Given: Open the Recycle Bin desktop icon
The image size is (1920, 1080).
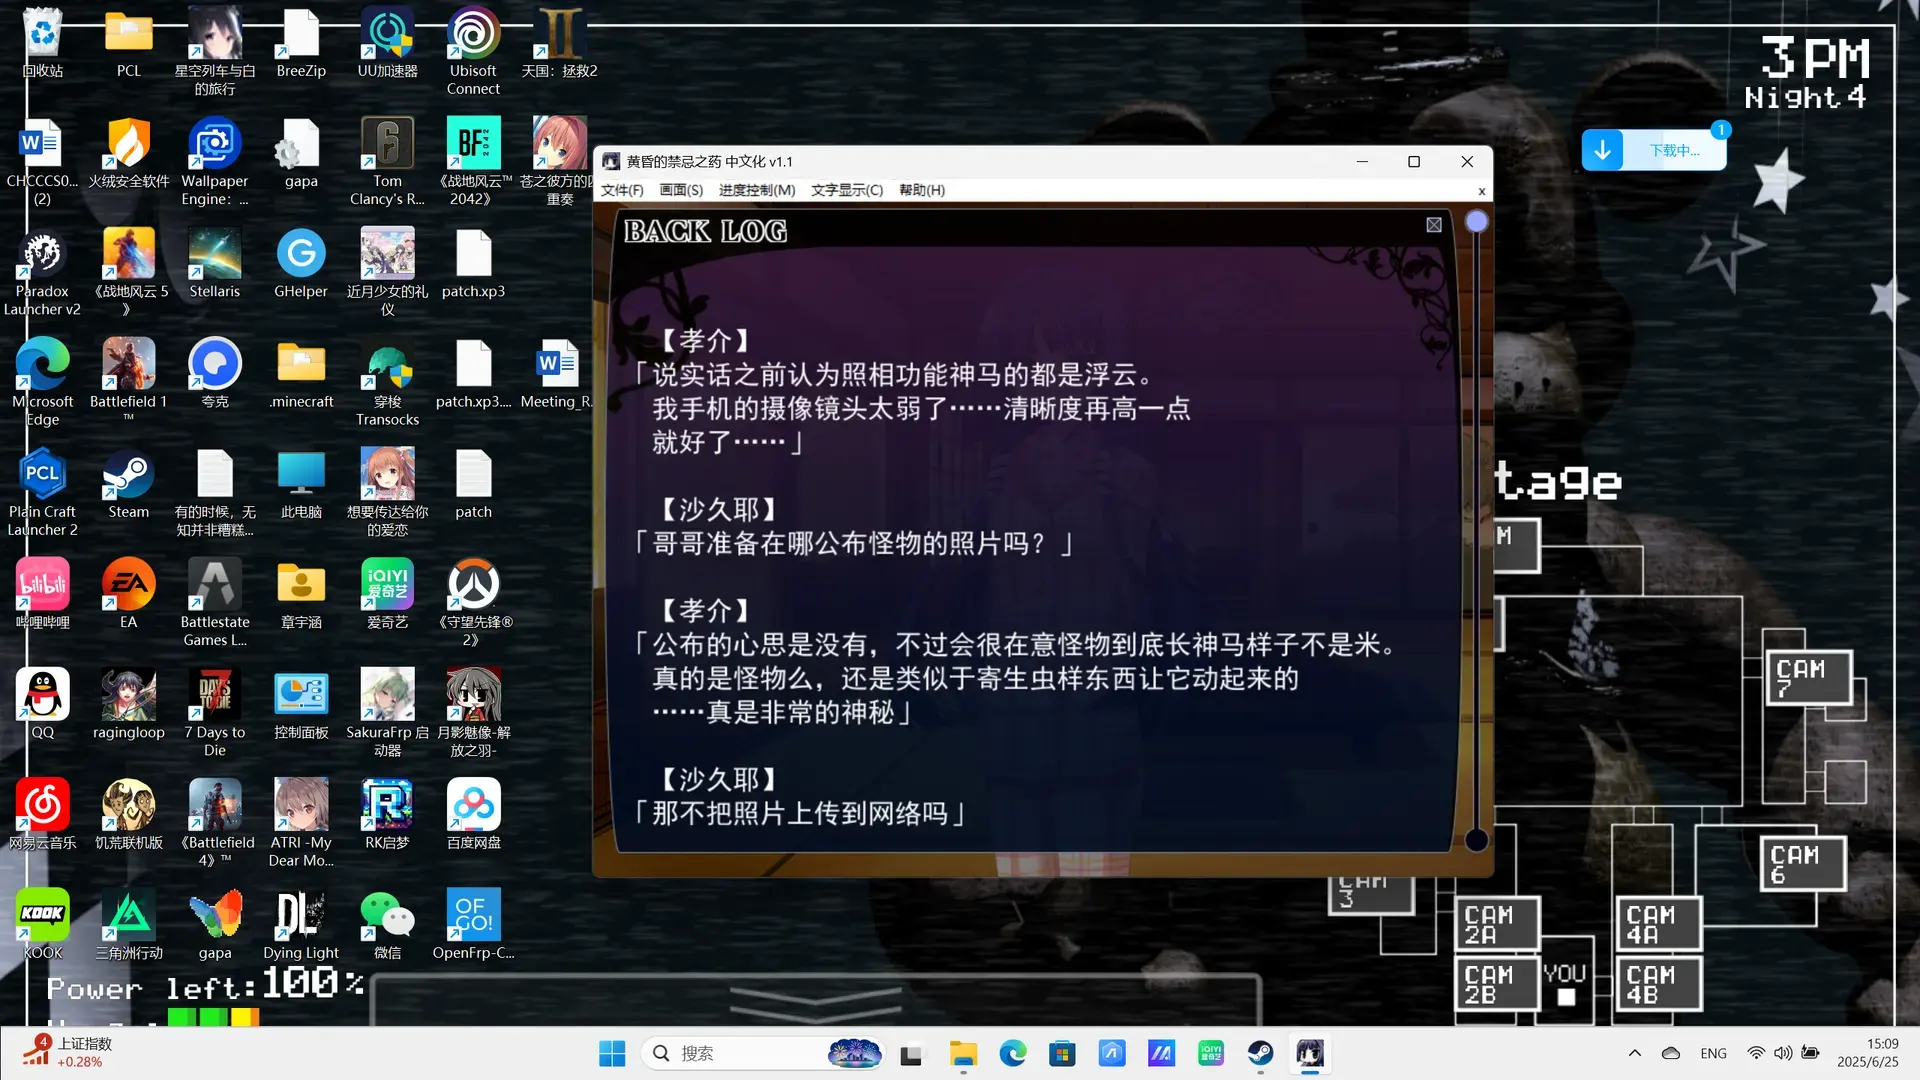Looking at the screenshot, I should (42, 44).
